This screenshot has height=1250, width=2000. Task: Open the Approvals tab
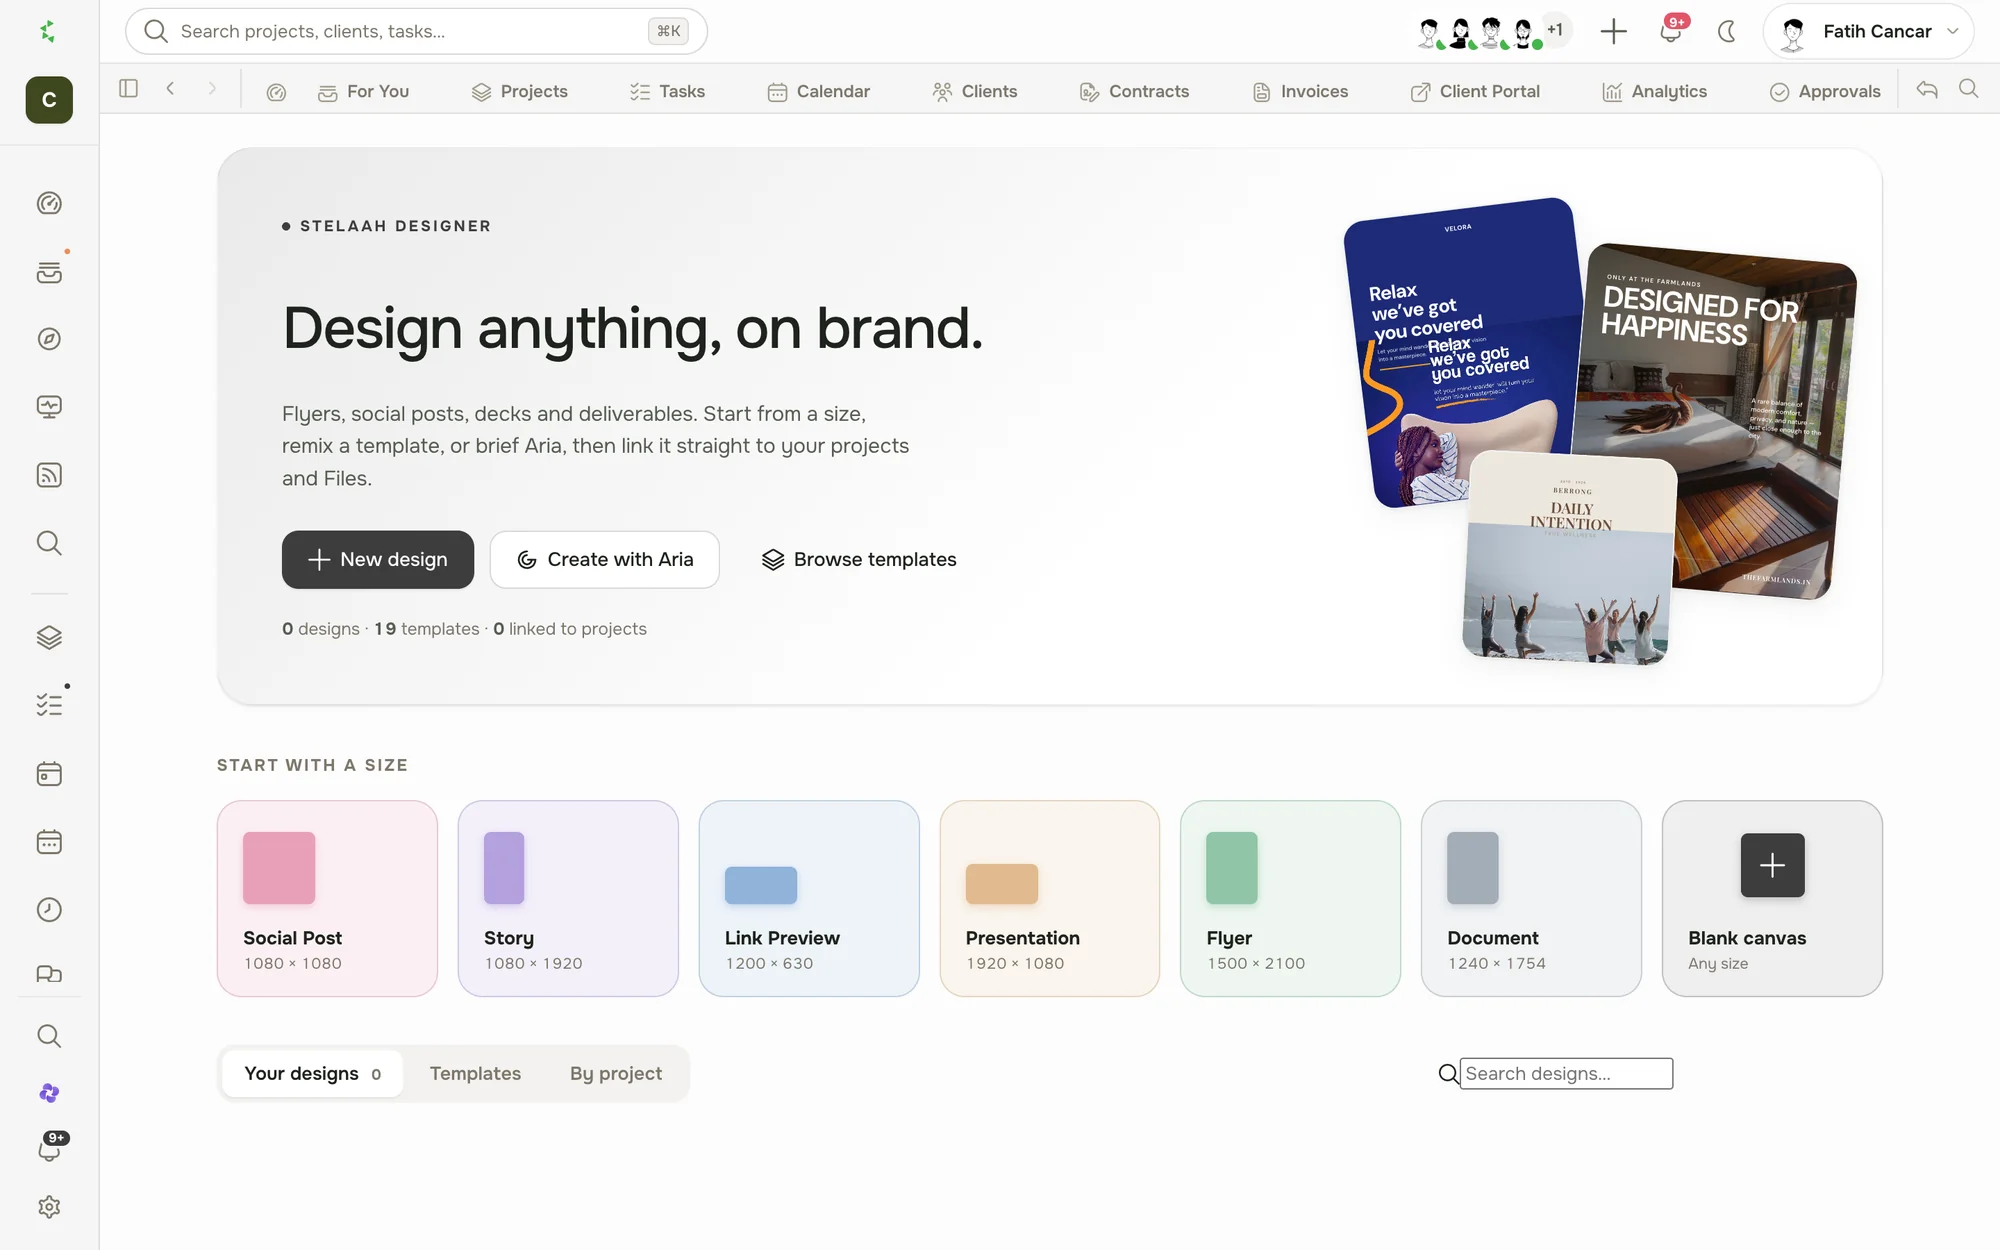click(1825, 92)
